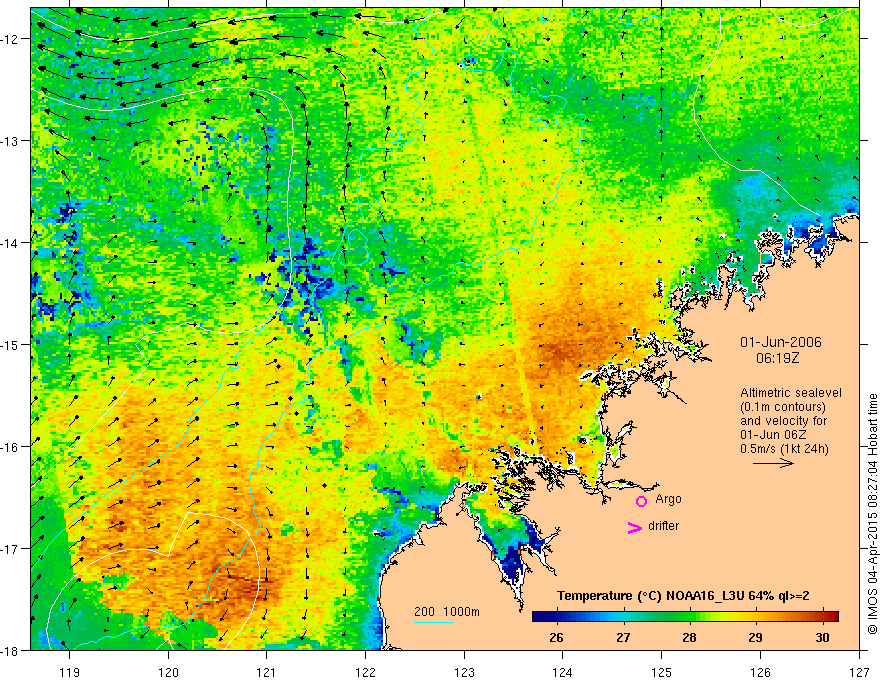880x680 pixels.
Task: Click the color bar label 26
Action: 556,637
